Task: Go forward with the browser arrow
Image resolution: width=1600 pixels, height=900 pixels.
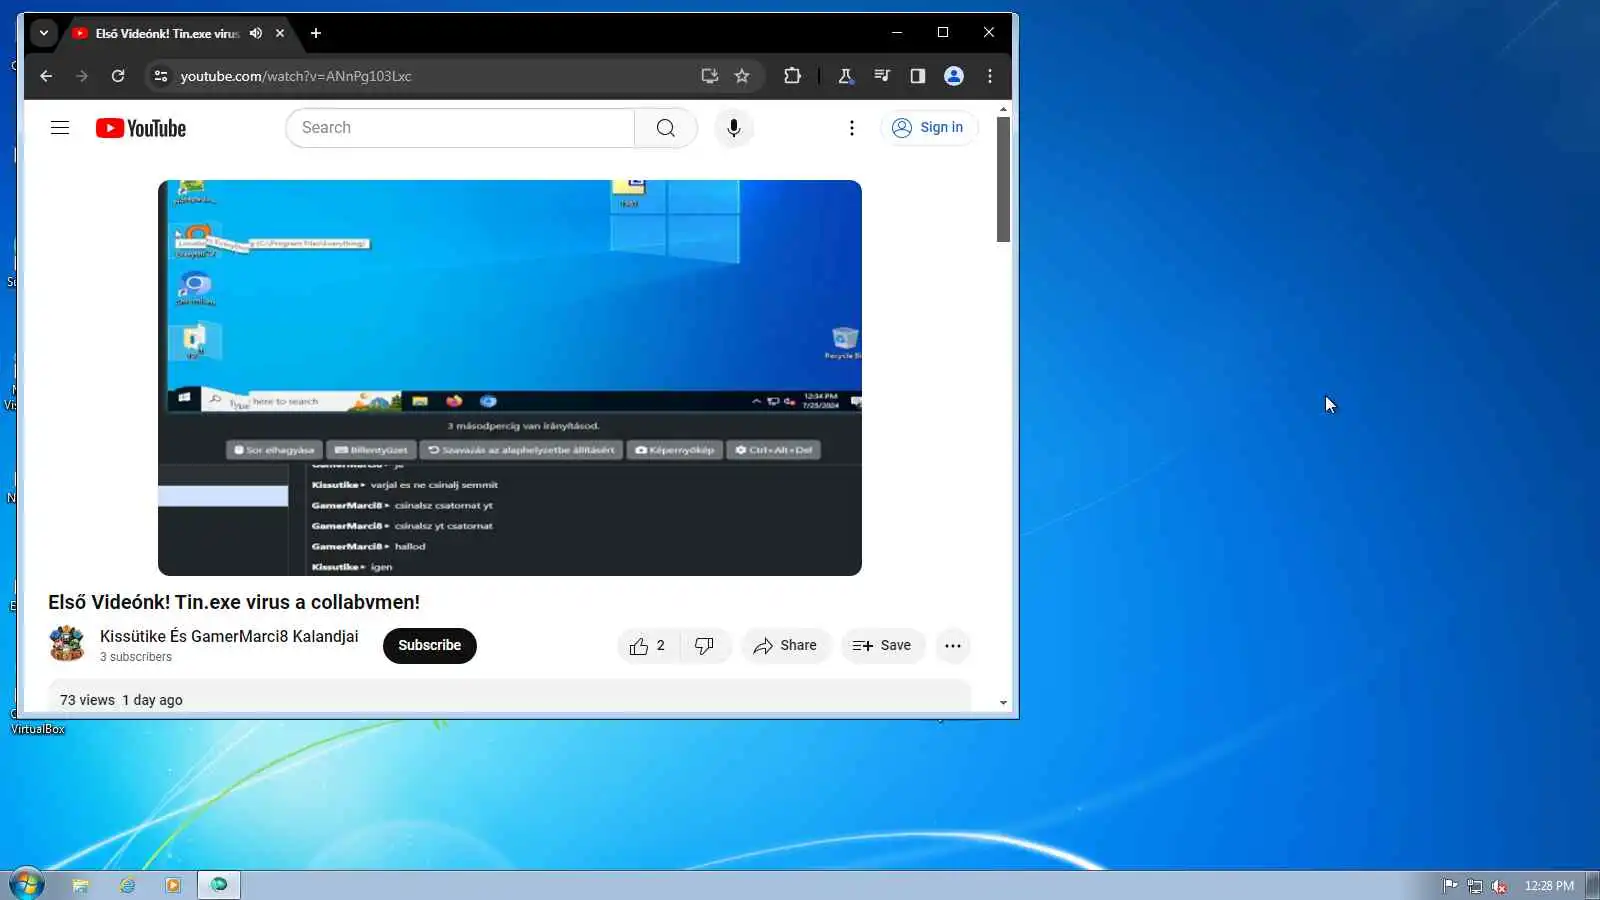Action: [x=82, y=76]
